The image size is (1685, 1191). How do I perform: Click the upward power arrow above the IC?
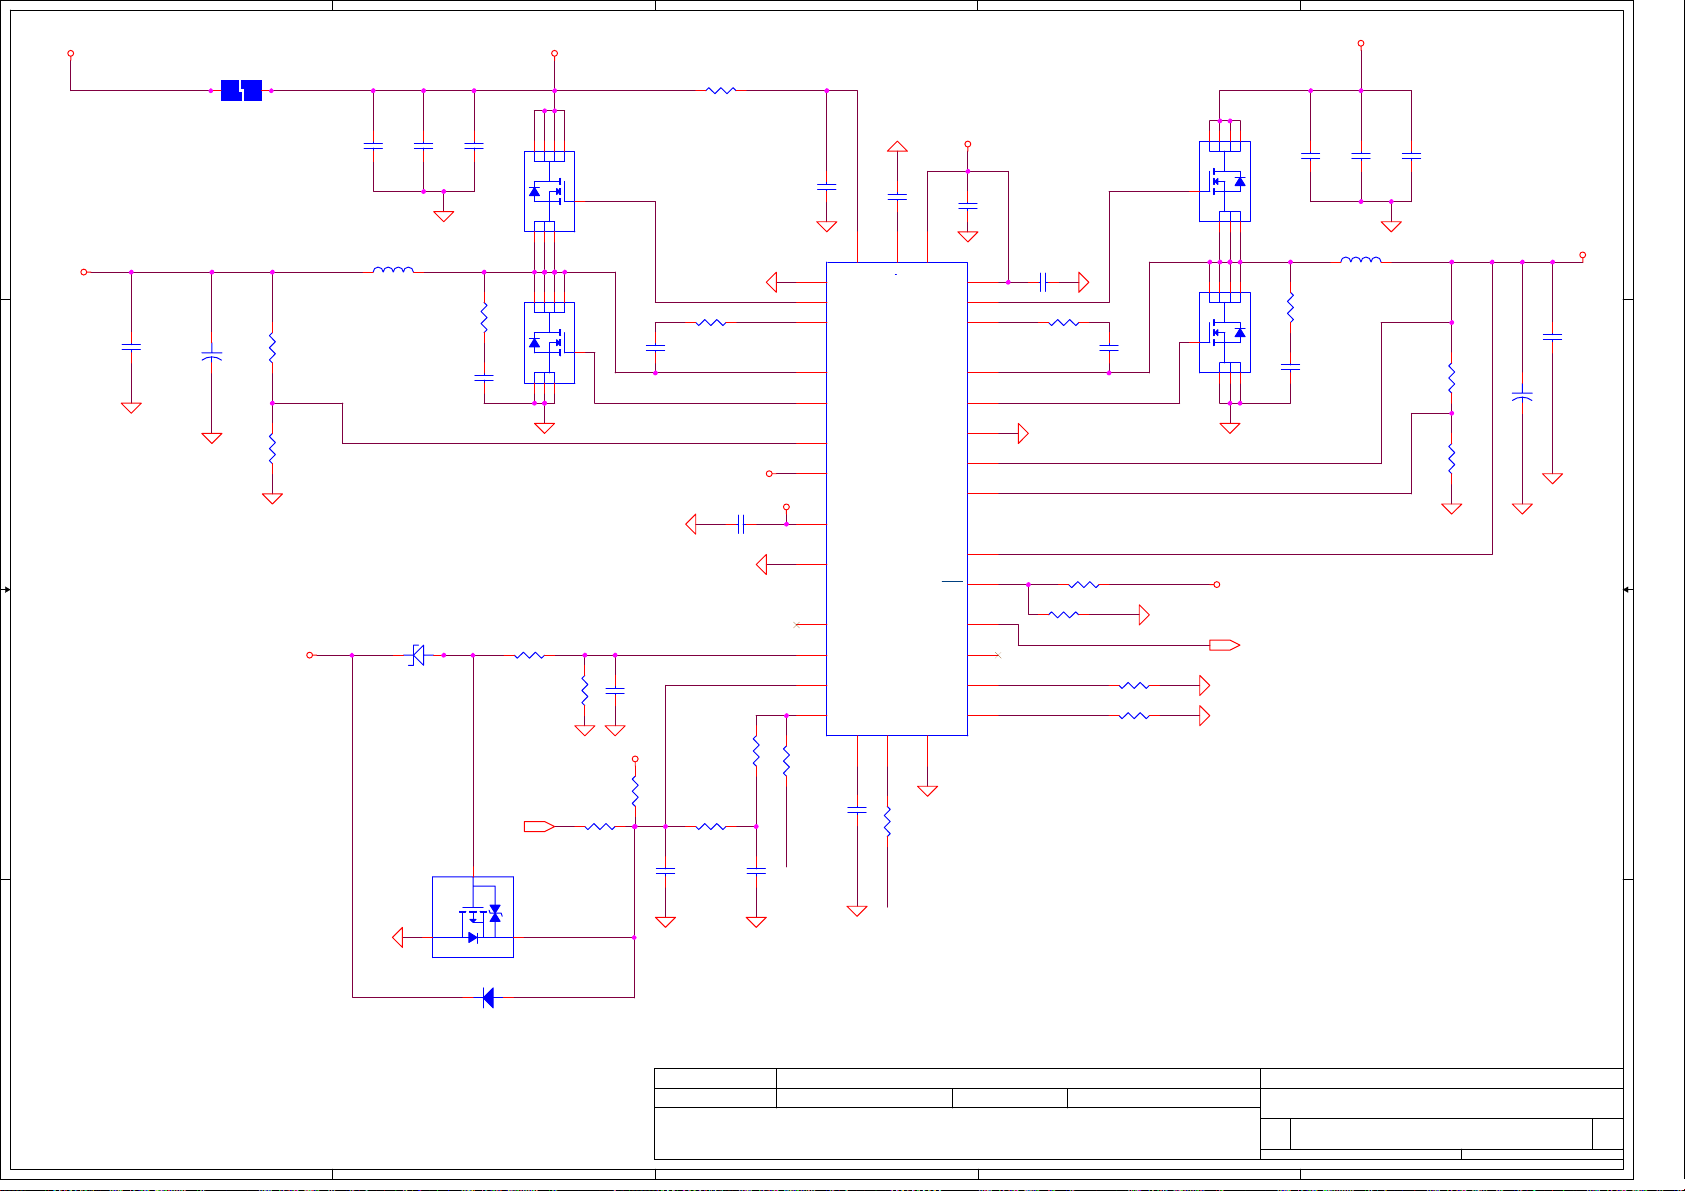[897, 147]
